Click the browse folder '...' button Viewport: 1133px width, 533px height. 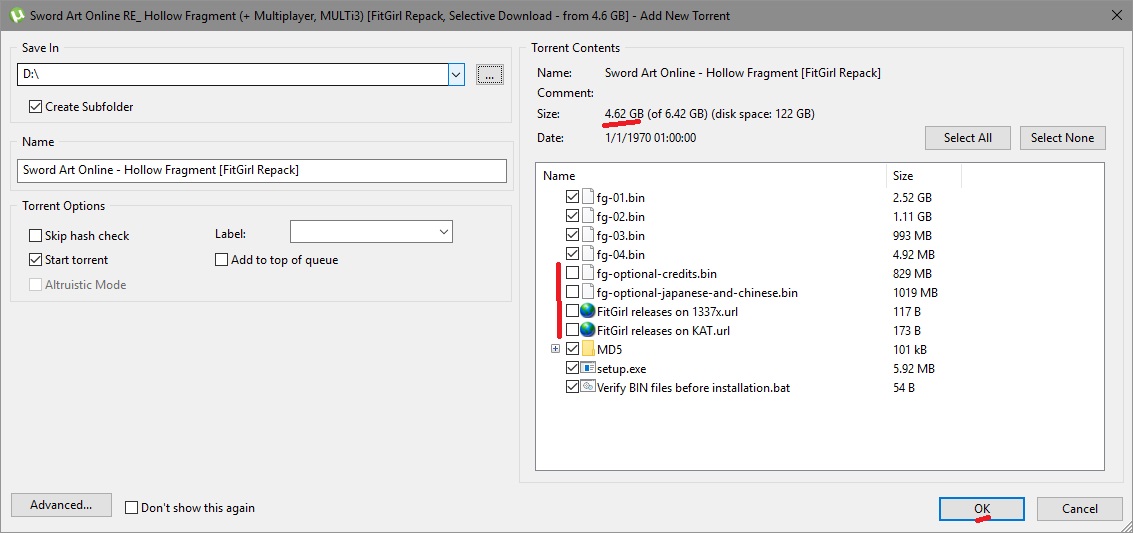[x=489, y=74]
